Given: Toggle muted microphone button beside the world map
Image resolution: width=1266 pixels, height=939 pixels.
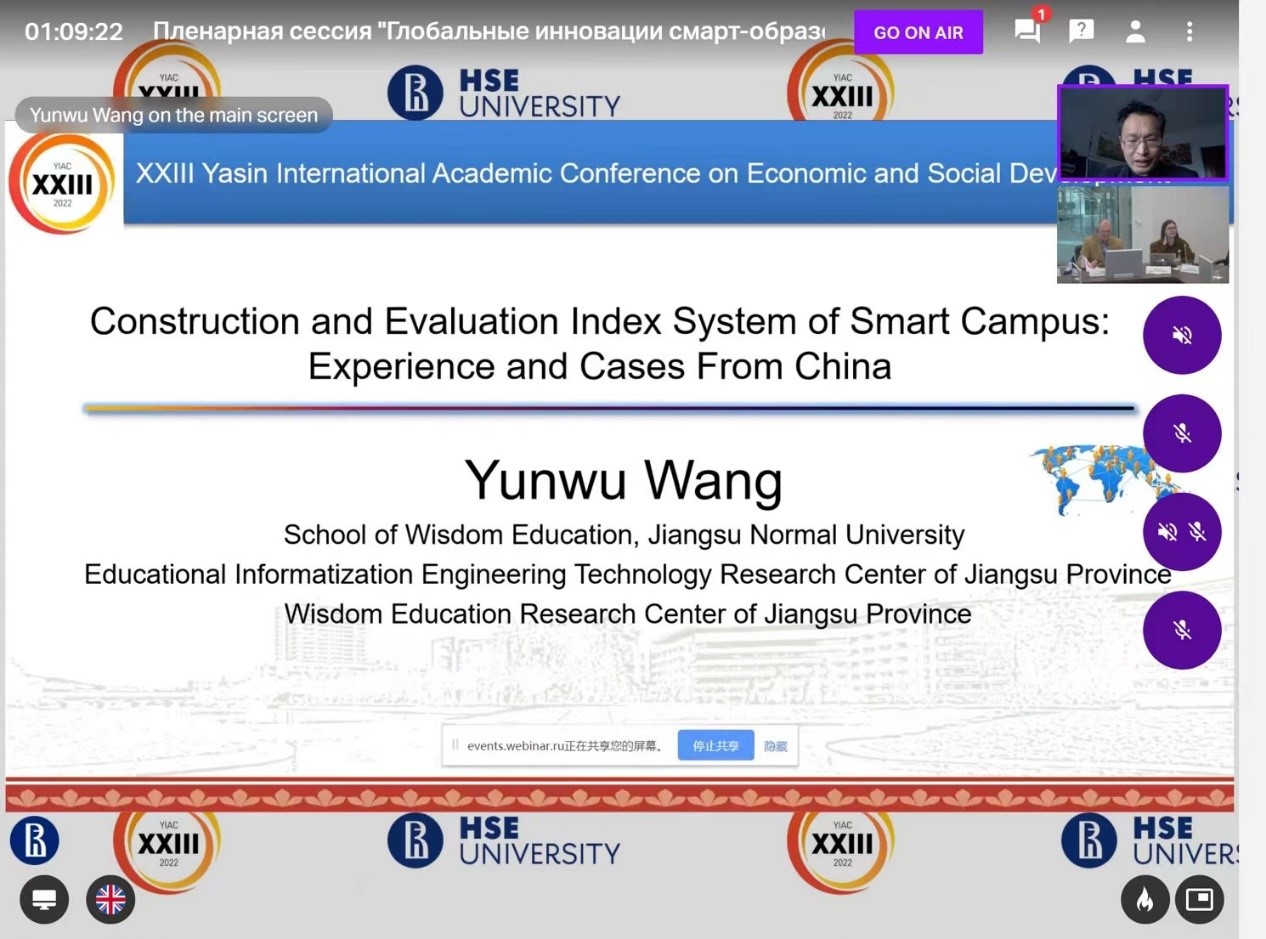Looking at the screenshot, I should [1182, 433].
